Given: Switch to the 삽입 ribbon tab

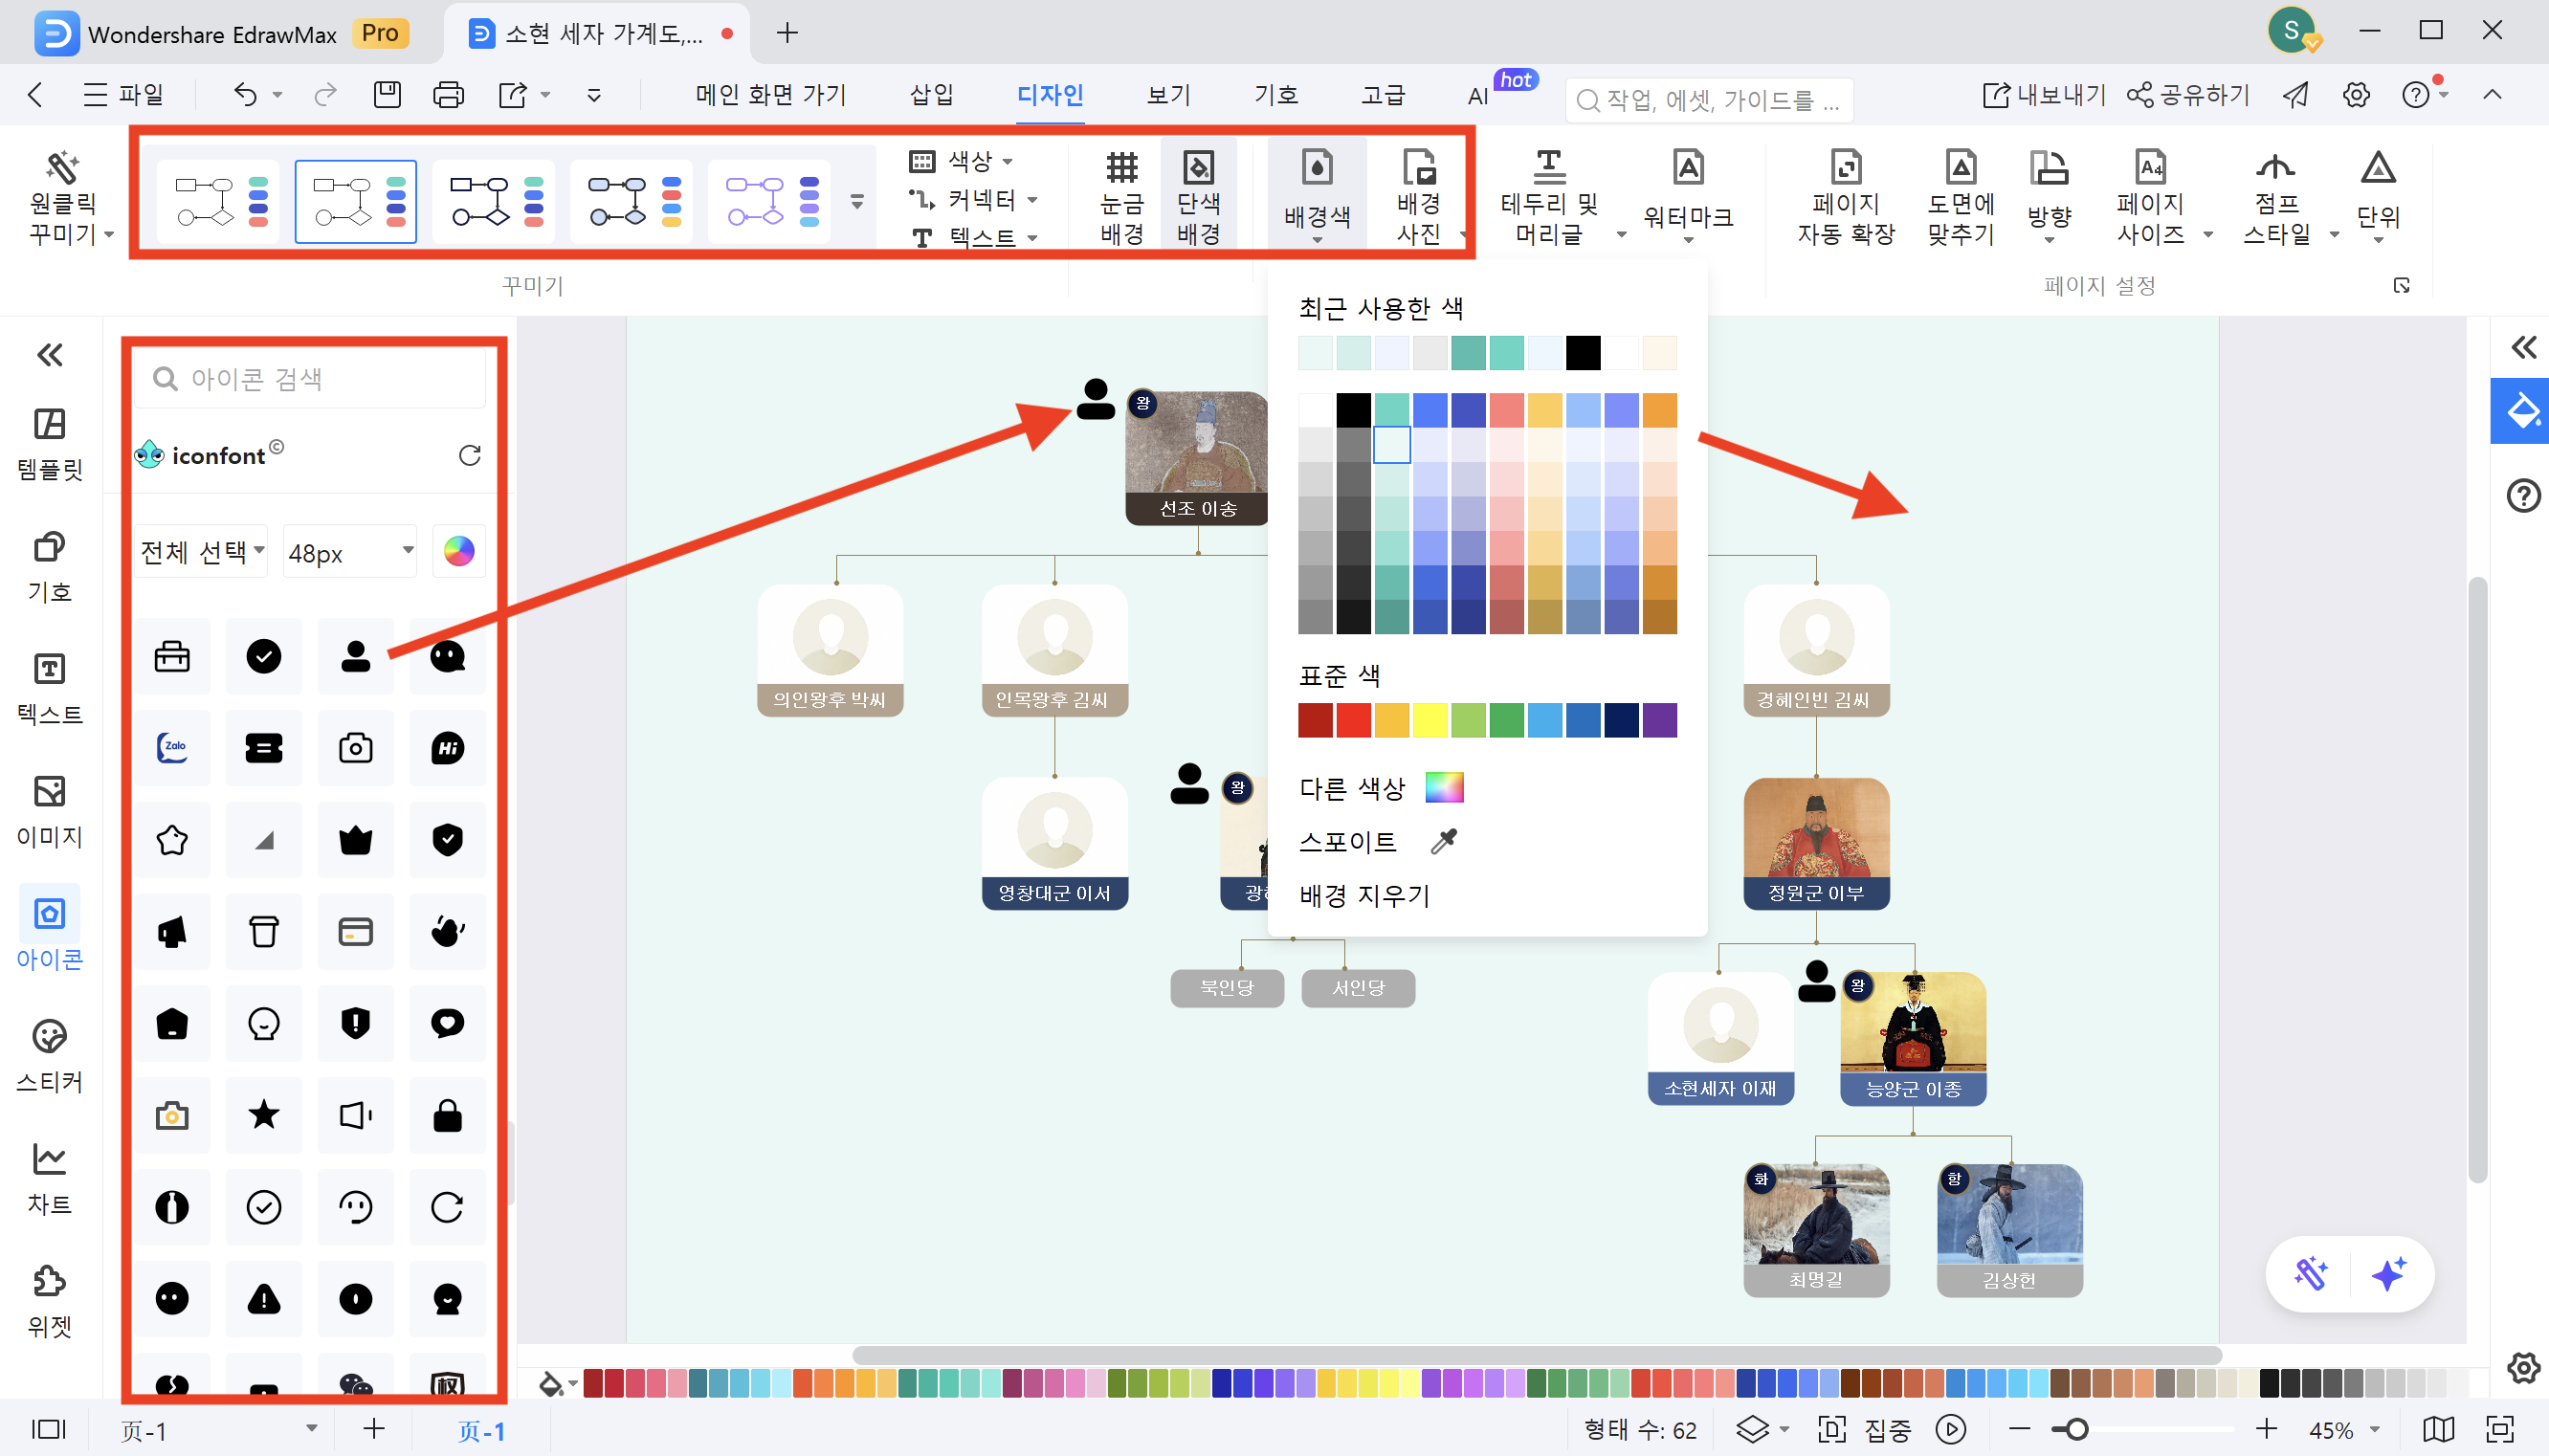Looking at the screenshot, I should 931,94.
